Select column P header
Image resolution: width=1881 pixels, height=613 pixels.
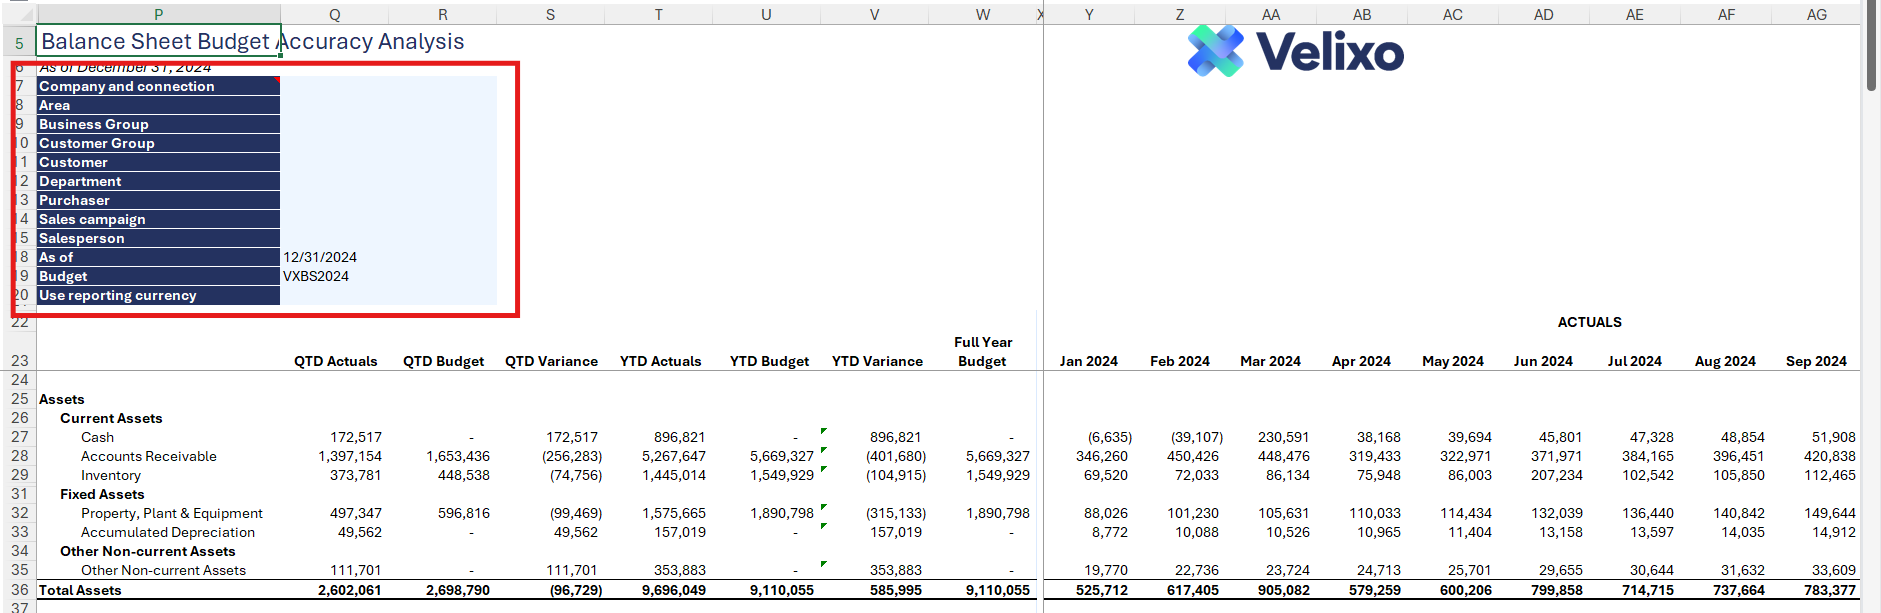point(158,14)
